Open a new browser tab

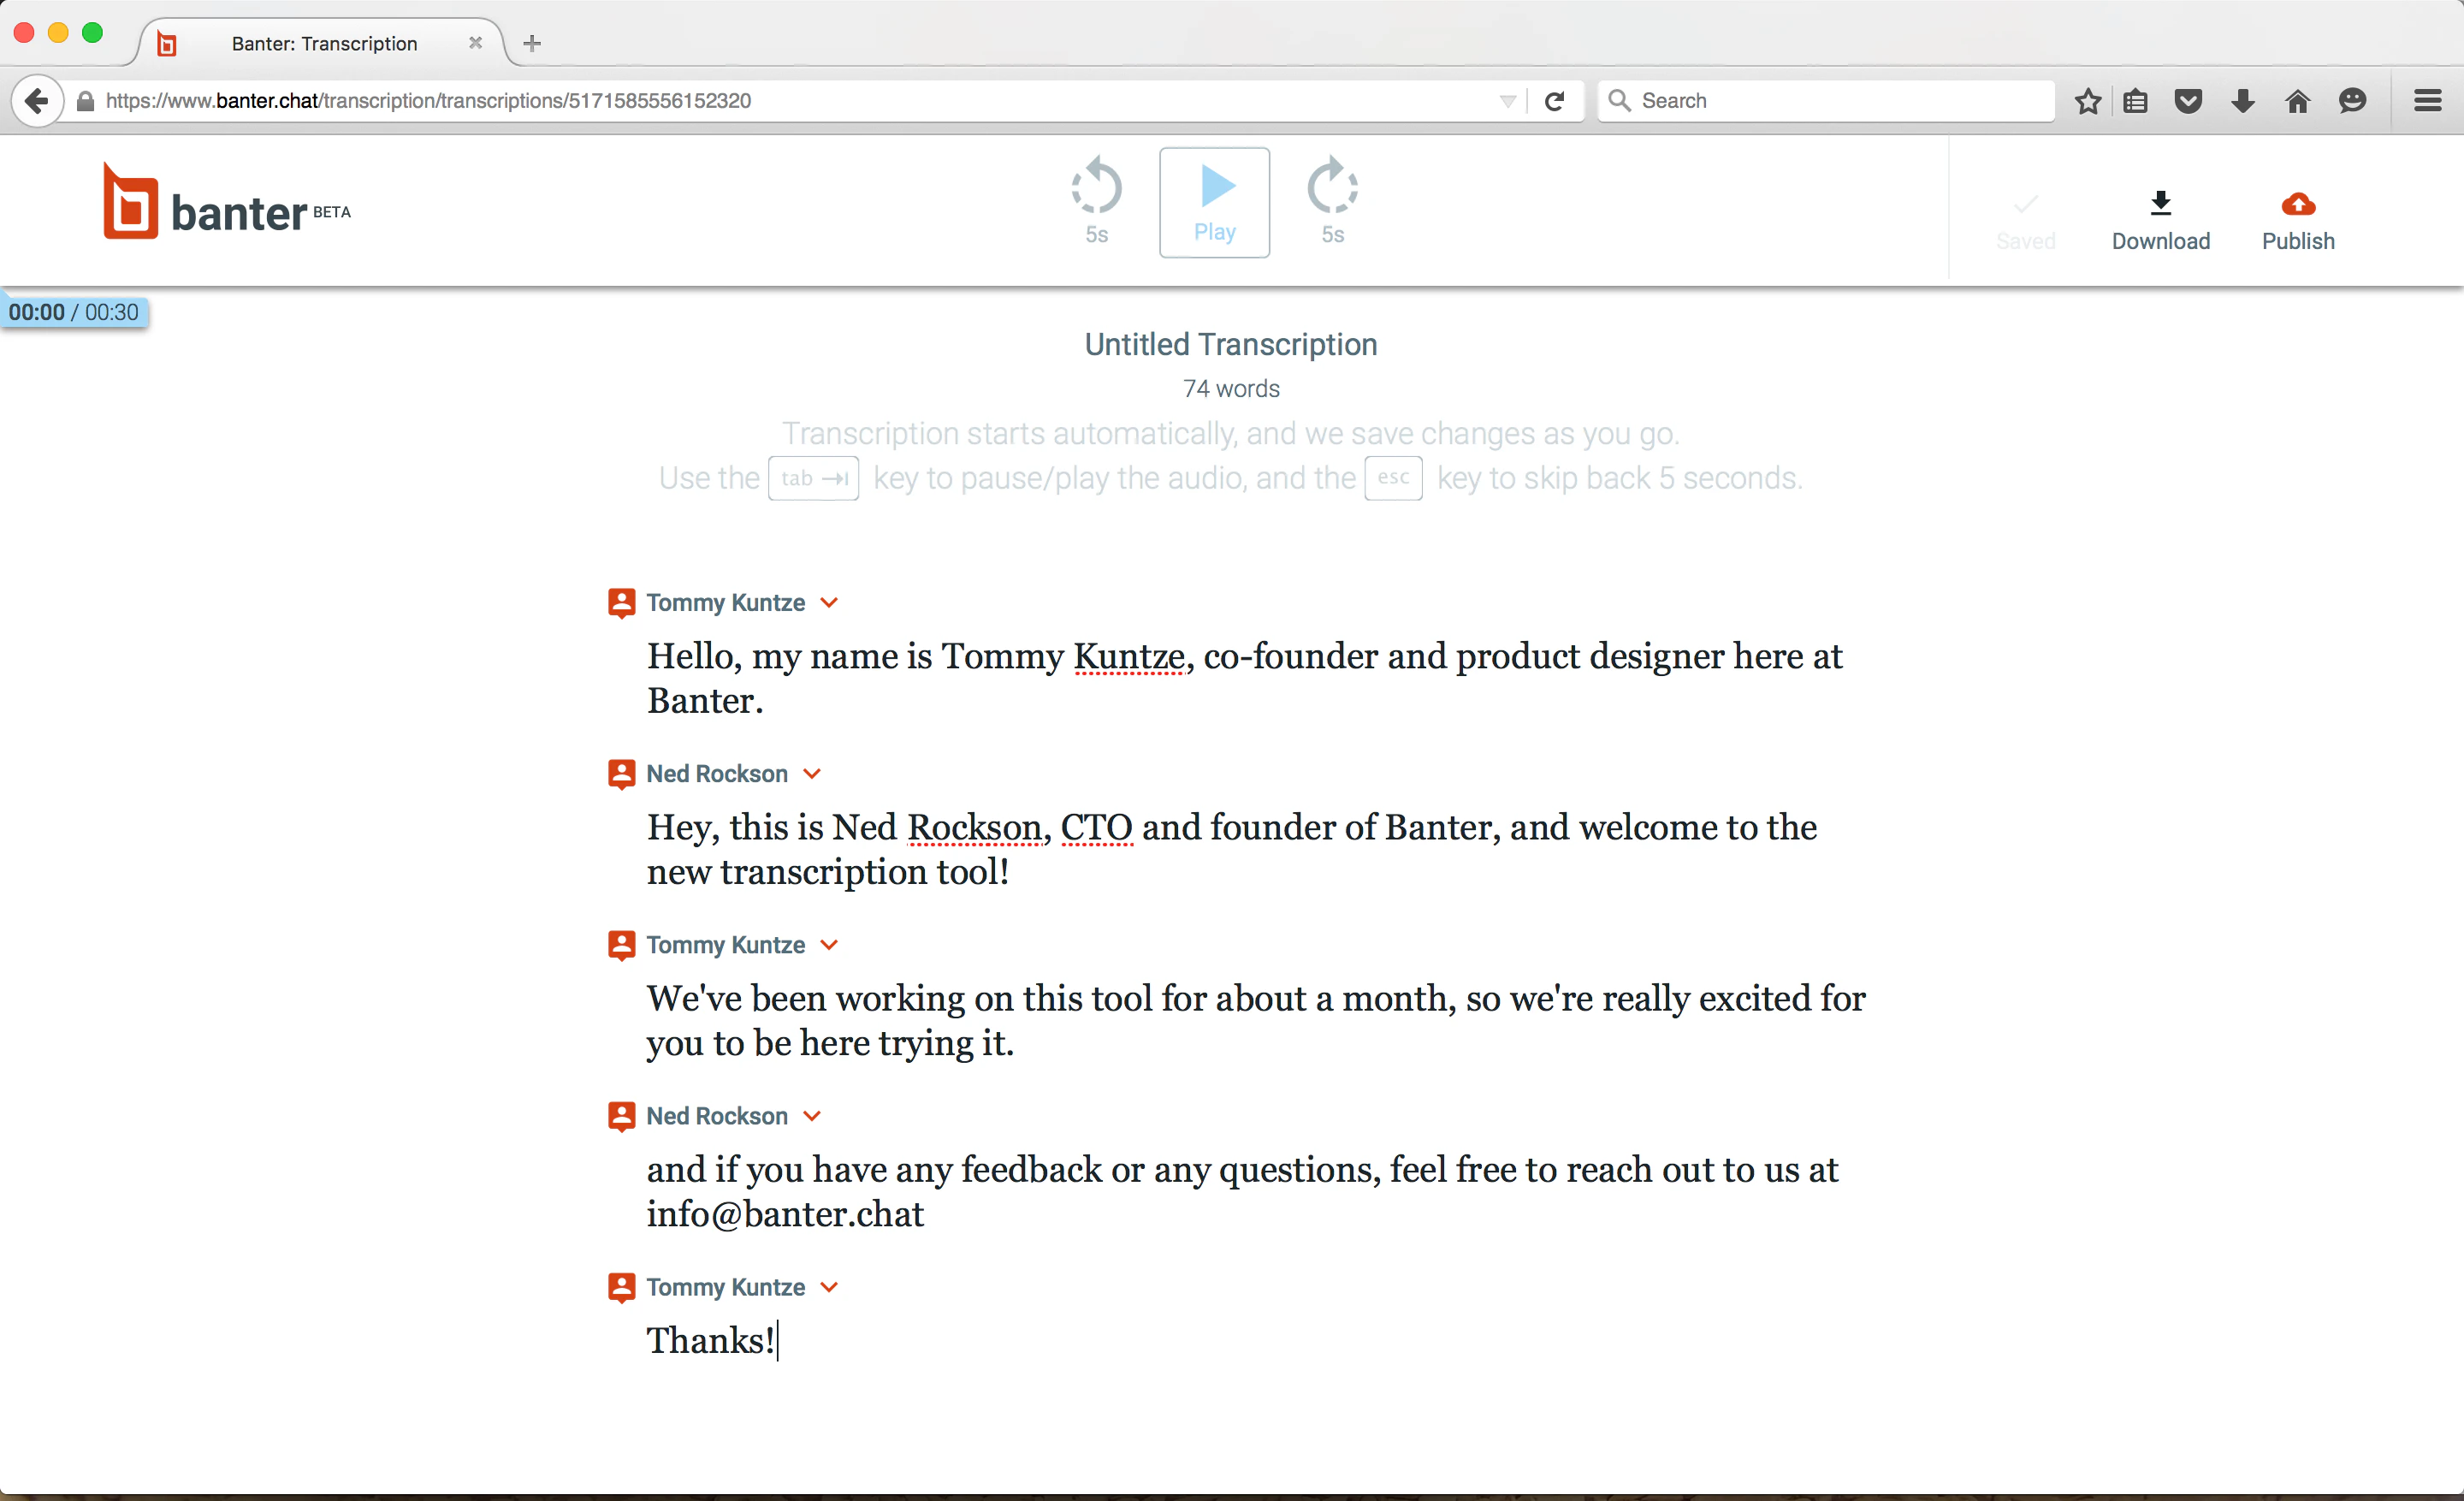point(532,43)
